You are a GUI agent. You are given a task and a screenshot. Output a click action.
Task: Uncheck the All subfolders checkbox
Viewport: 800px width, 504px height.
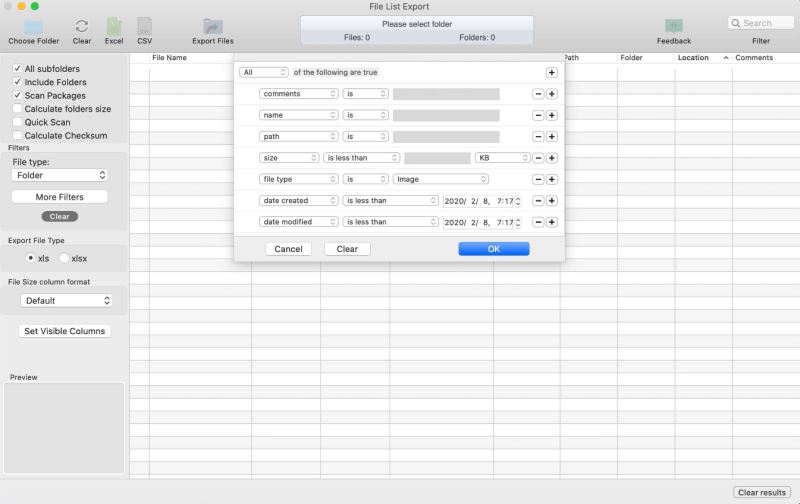click(17, 68)
